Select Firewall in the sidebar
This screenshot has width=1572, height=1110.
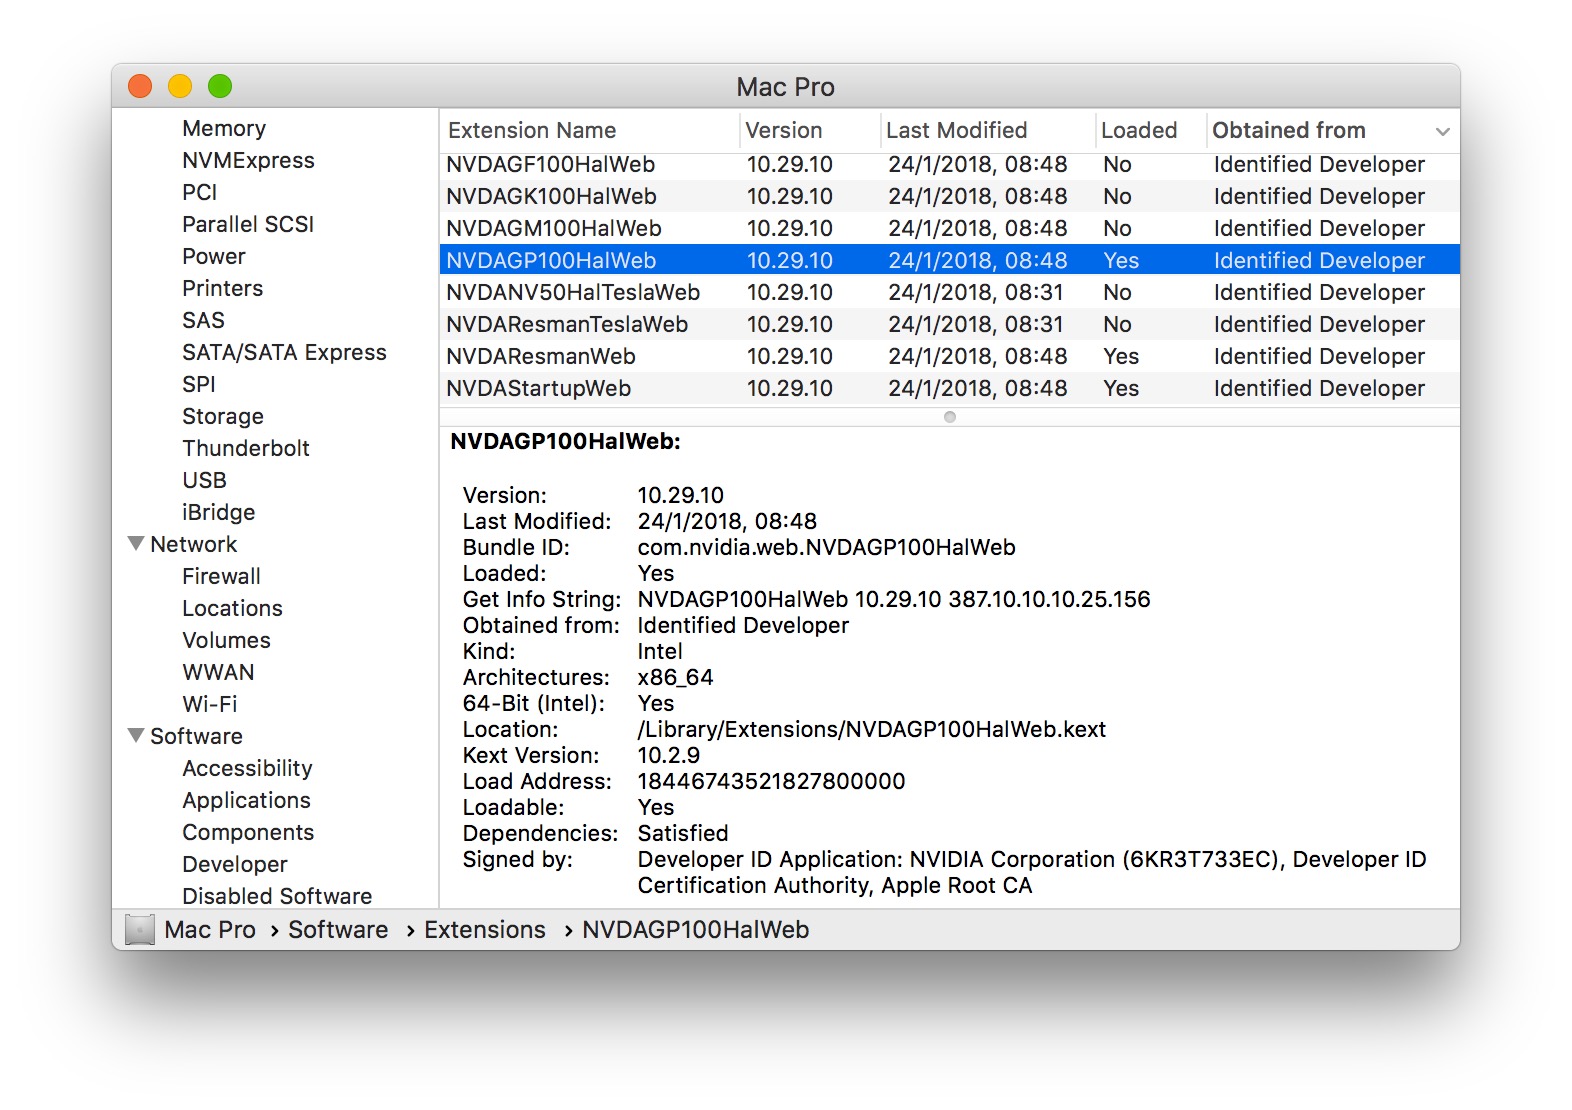coord(221,576)
